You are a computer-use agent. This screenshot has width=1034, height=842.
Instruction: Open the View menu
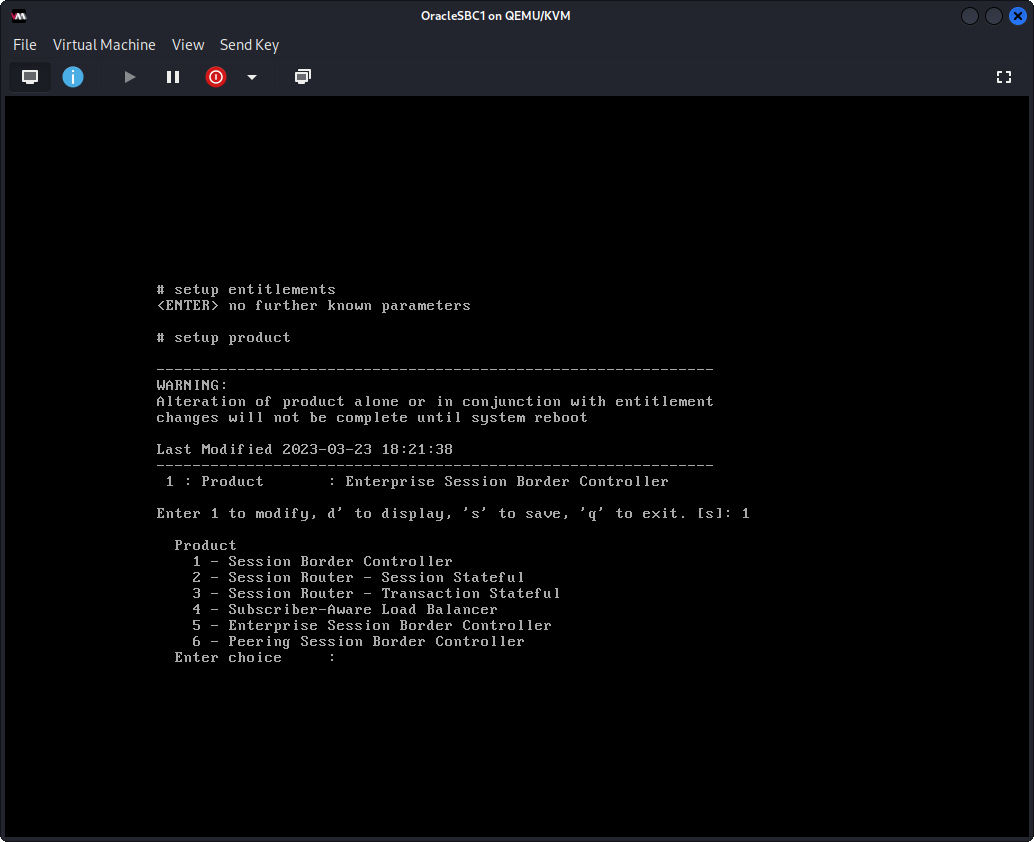188,45
